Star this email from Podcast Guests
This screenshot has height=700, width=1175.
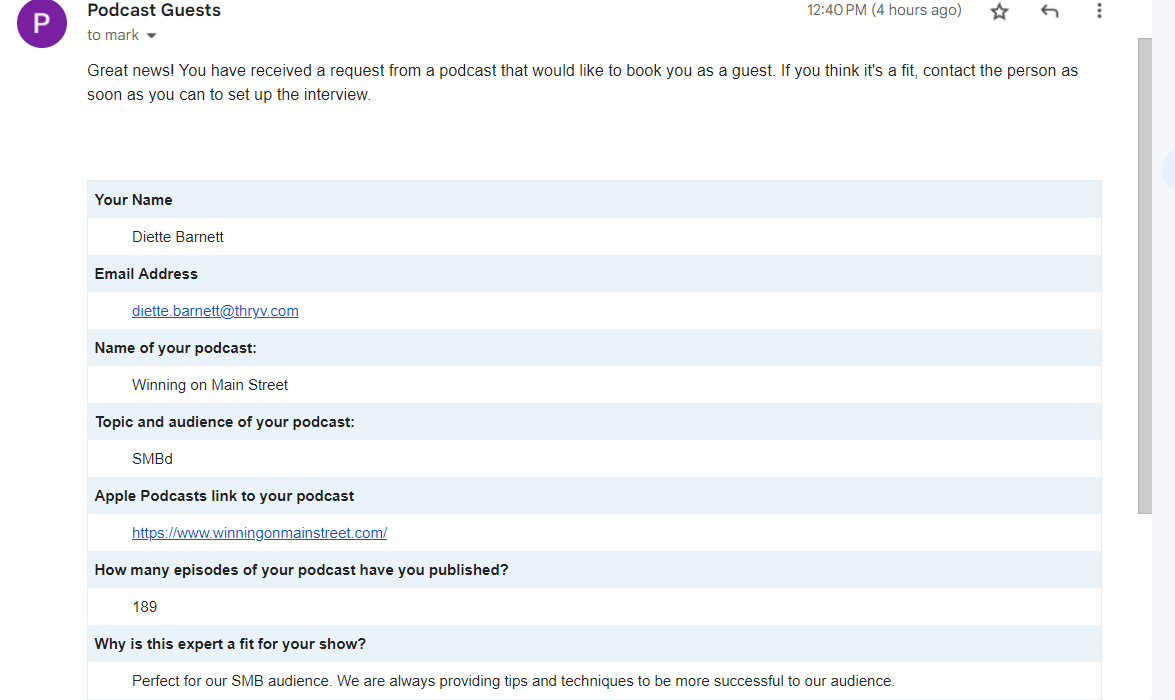tap(999, 11)
